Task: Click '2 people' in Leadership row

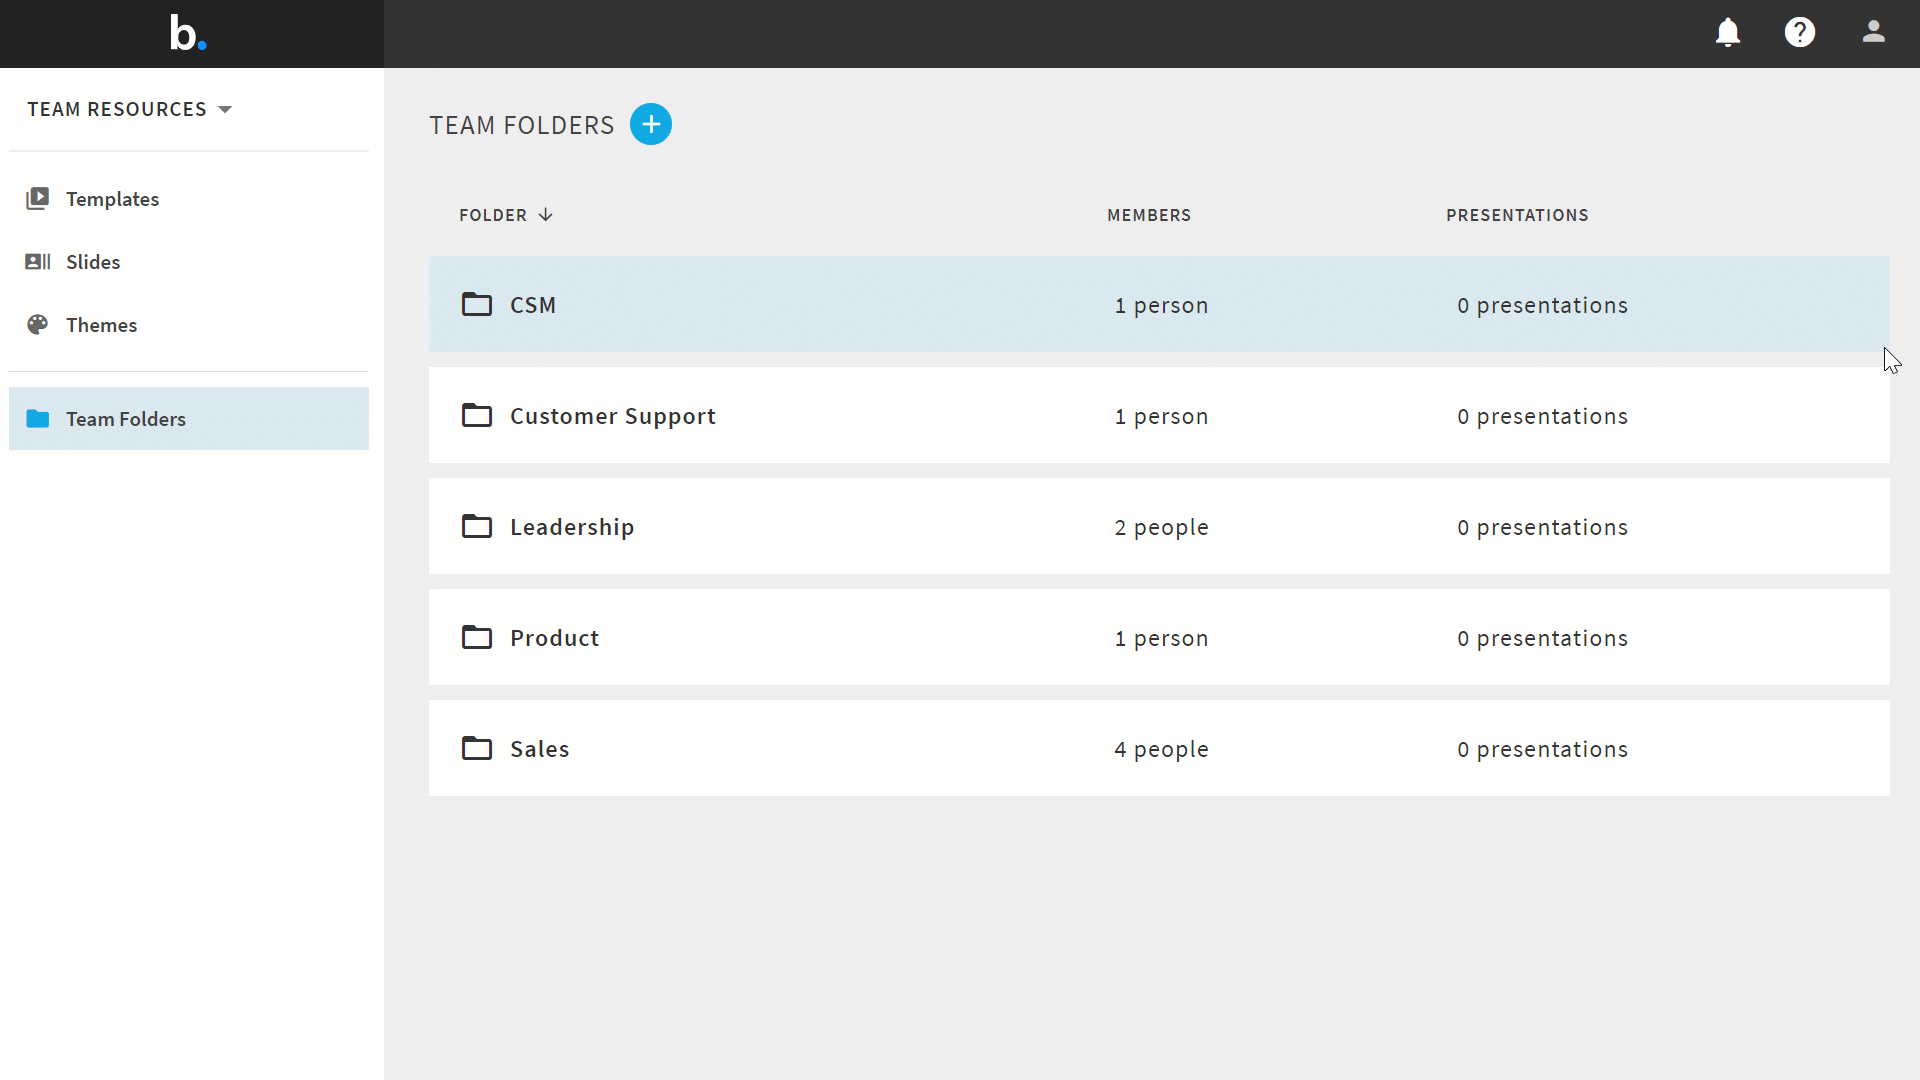Action: [1162, 527]
